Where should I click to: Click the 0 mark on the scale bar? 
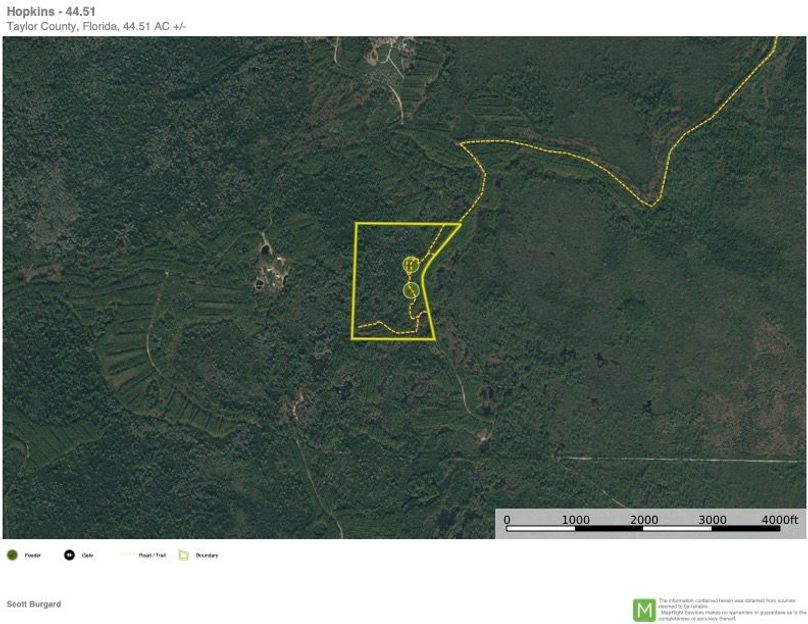[x=506, y=520]
